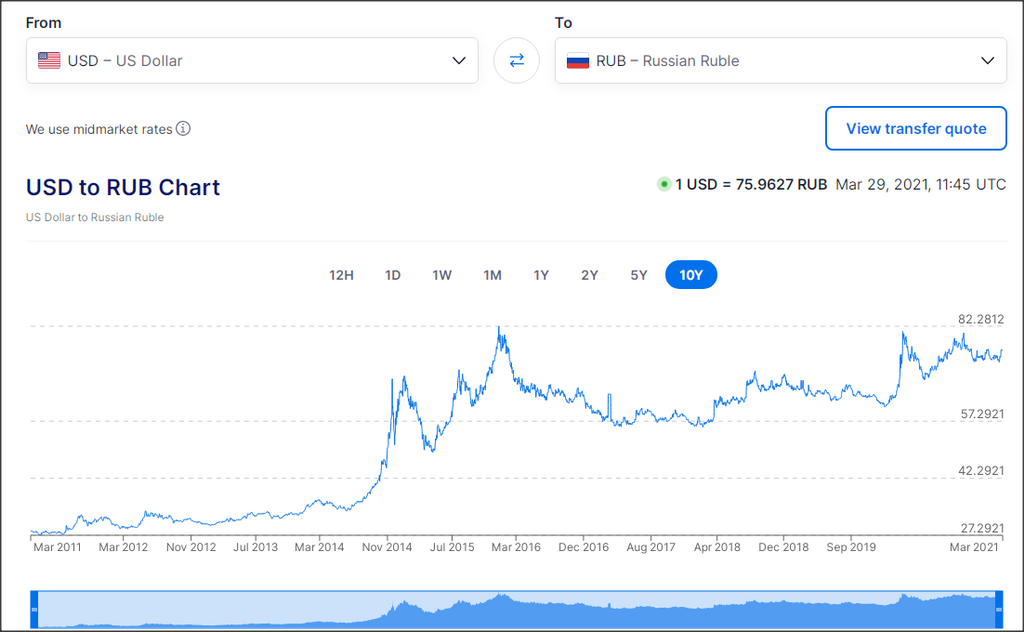The image size is (1024, 632).
Task: Switch chart to 1M range
Action: coord(492,275)
